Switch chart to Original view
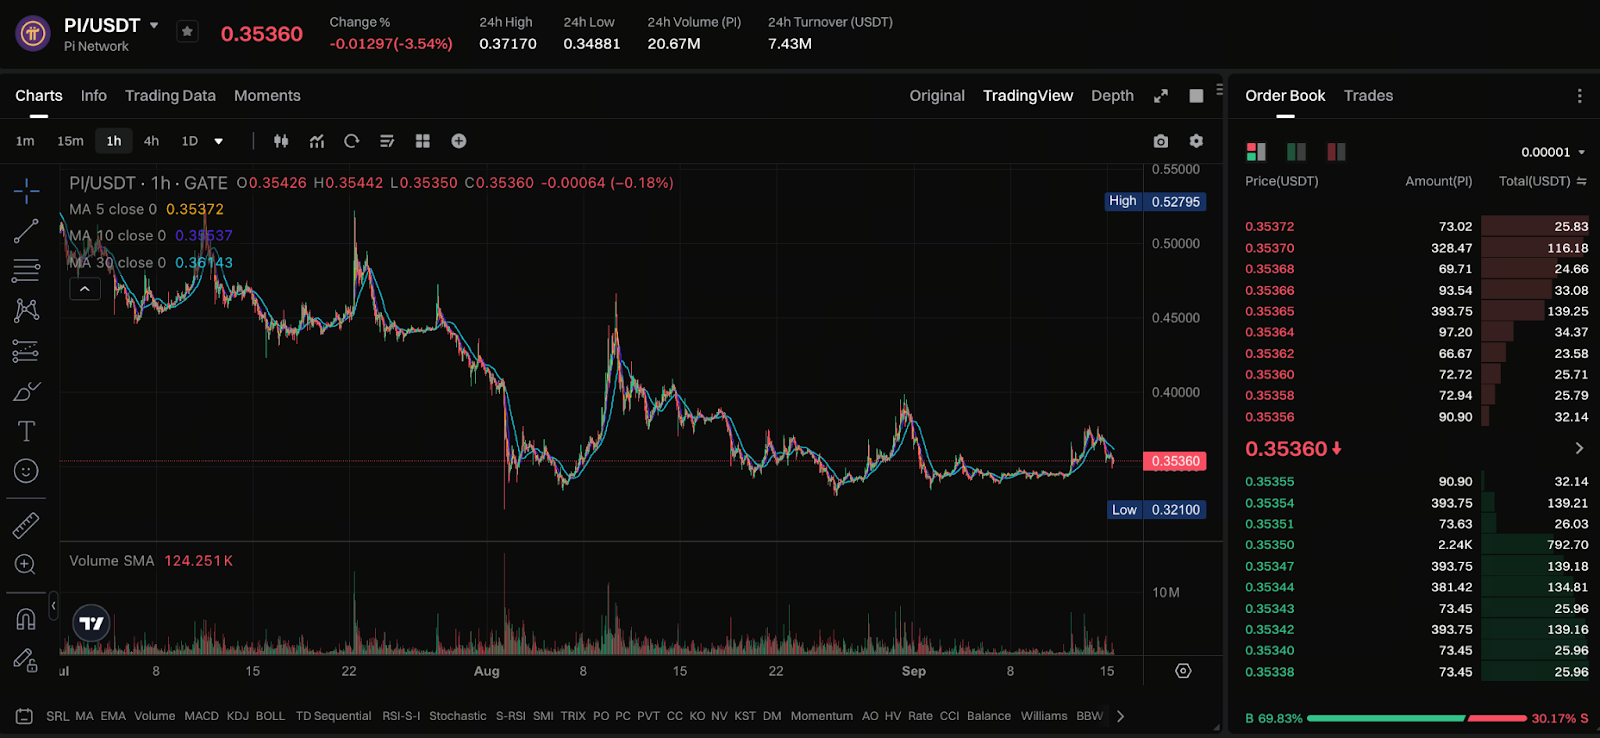Image resolution: width=1600 pixels, height=738 pixels. [x=937, y=96]
